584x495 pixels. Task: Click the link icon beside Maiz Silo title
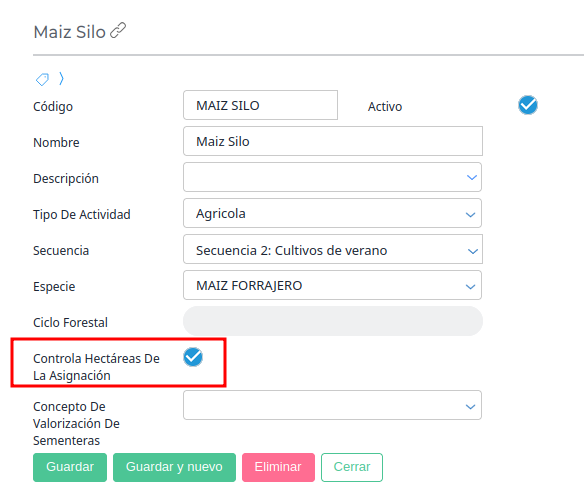[x=118, y=31]
